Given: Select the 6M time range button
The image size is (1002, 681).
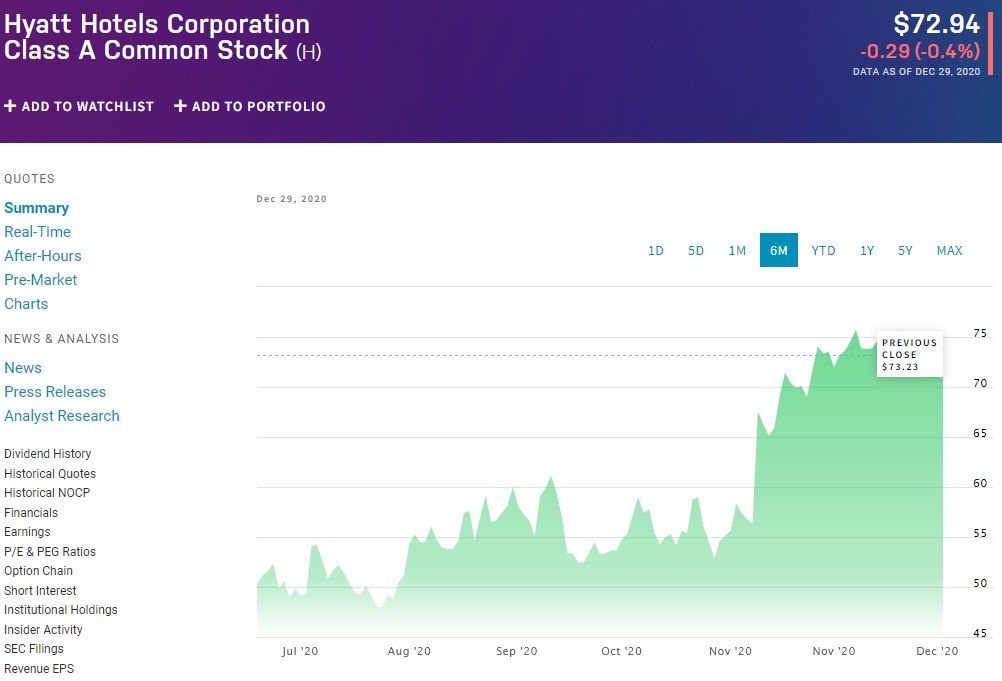Looking at the screenshot, I should pyautogui.click(x=779, y=250).
